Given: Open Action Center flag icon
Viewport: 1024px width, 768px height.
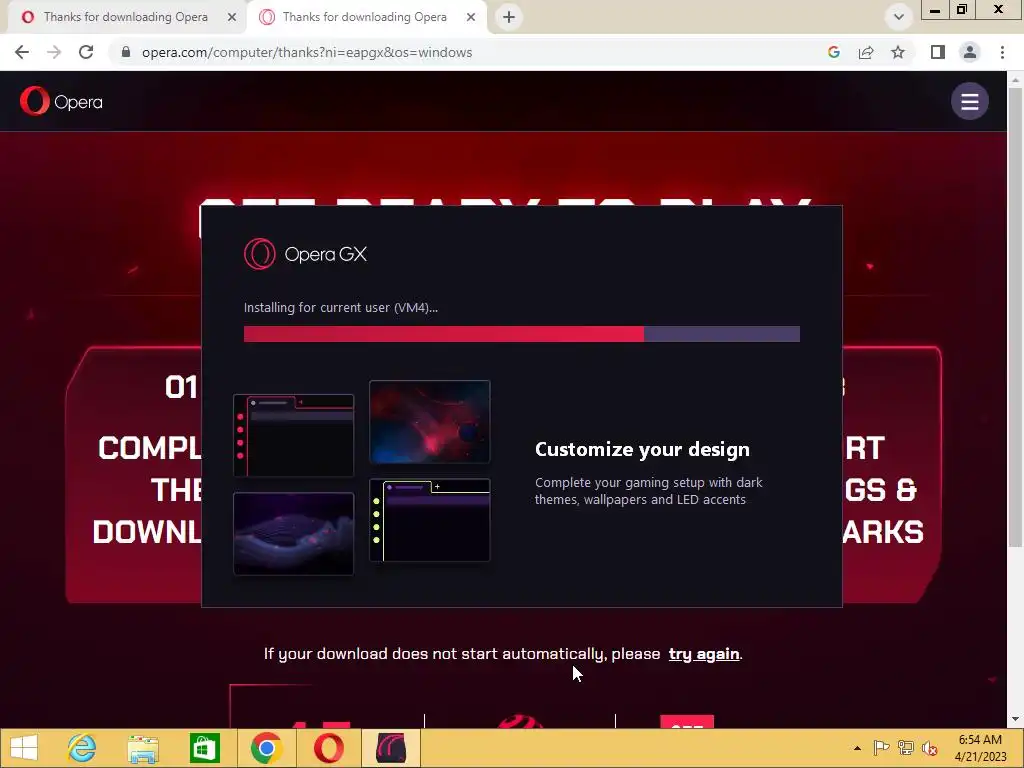Looking at the screenshot, I should [x=881, y=748].
